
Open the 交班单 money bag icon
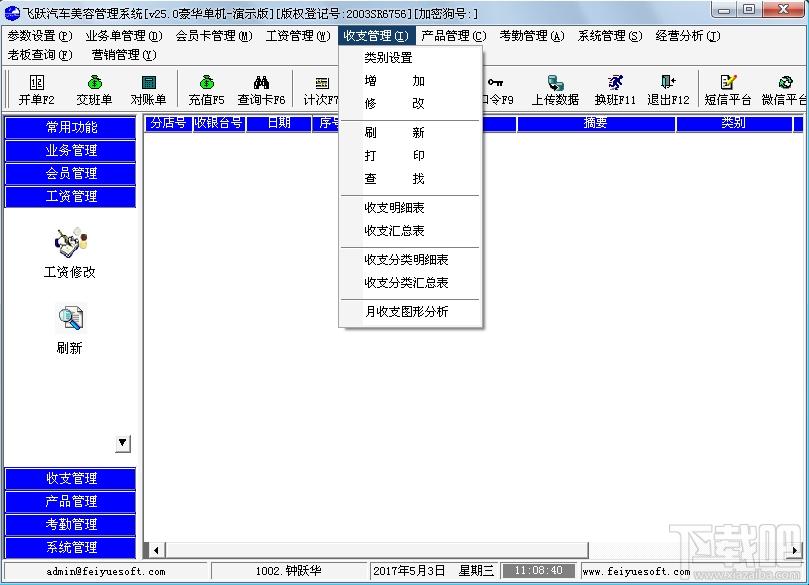pyautogui.click(x=94, y=82)
